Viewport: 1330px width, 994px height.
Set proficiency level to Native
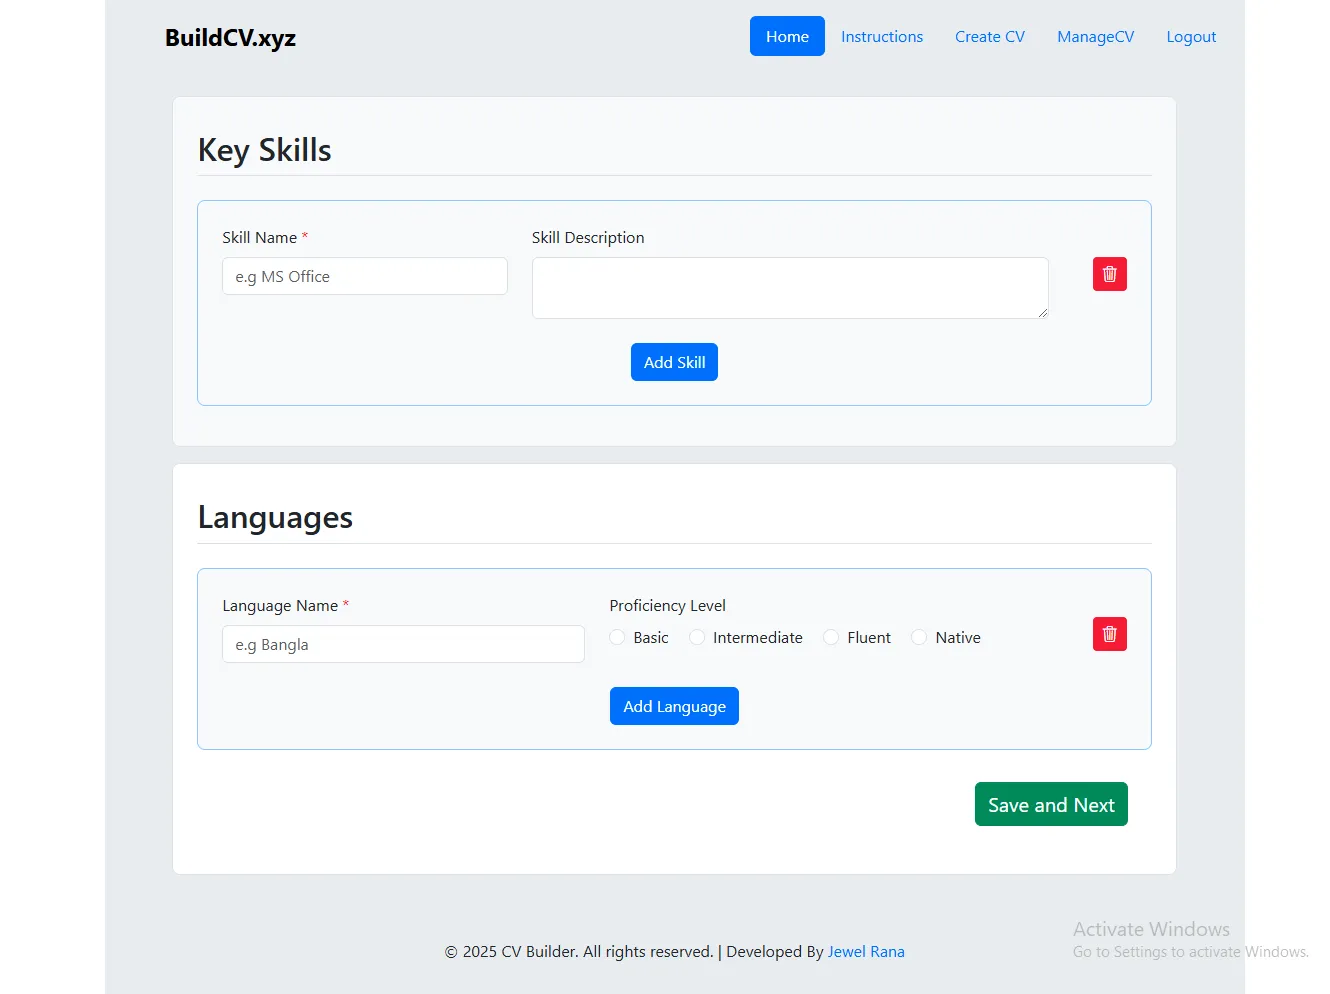point(919,638)
